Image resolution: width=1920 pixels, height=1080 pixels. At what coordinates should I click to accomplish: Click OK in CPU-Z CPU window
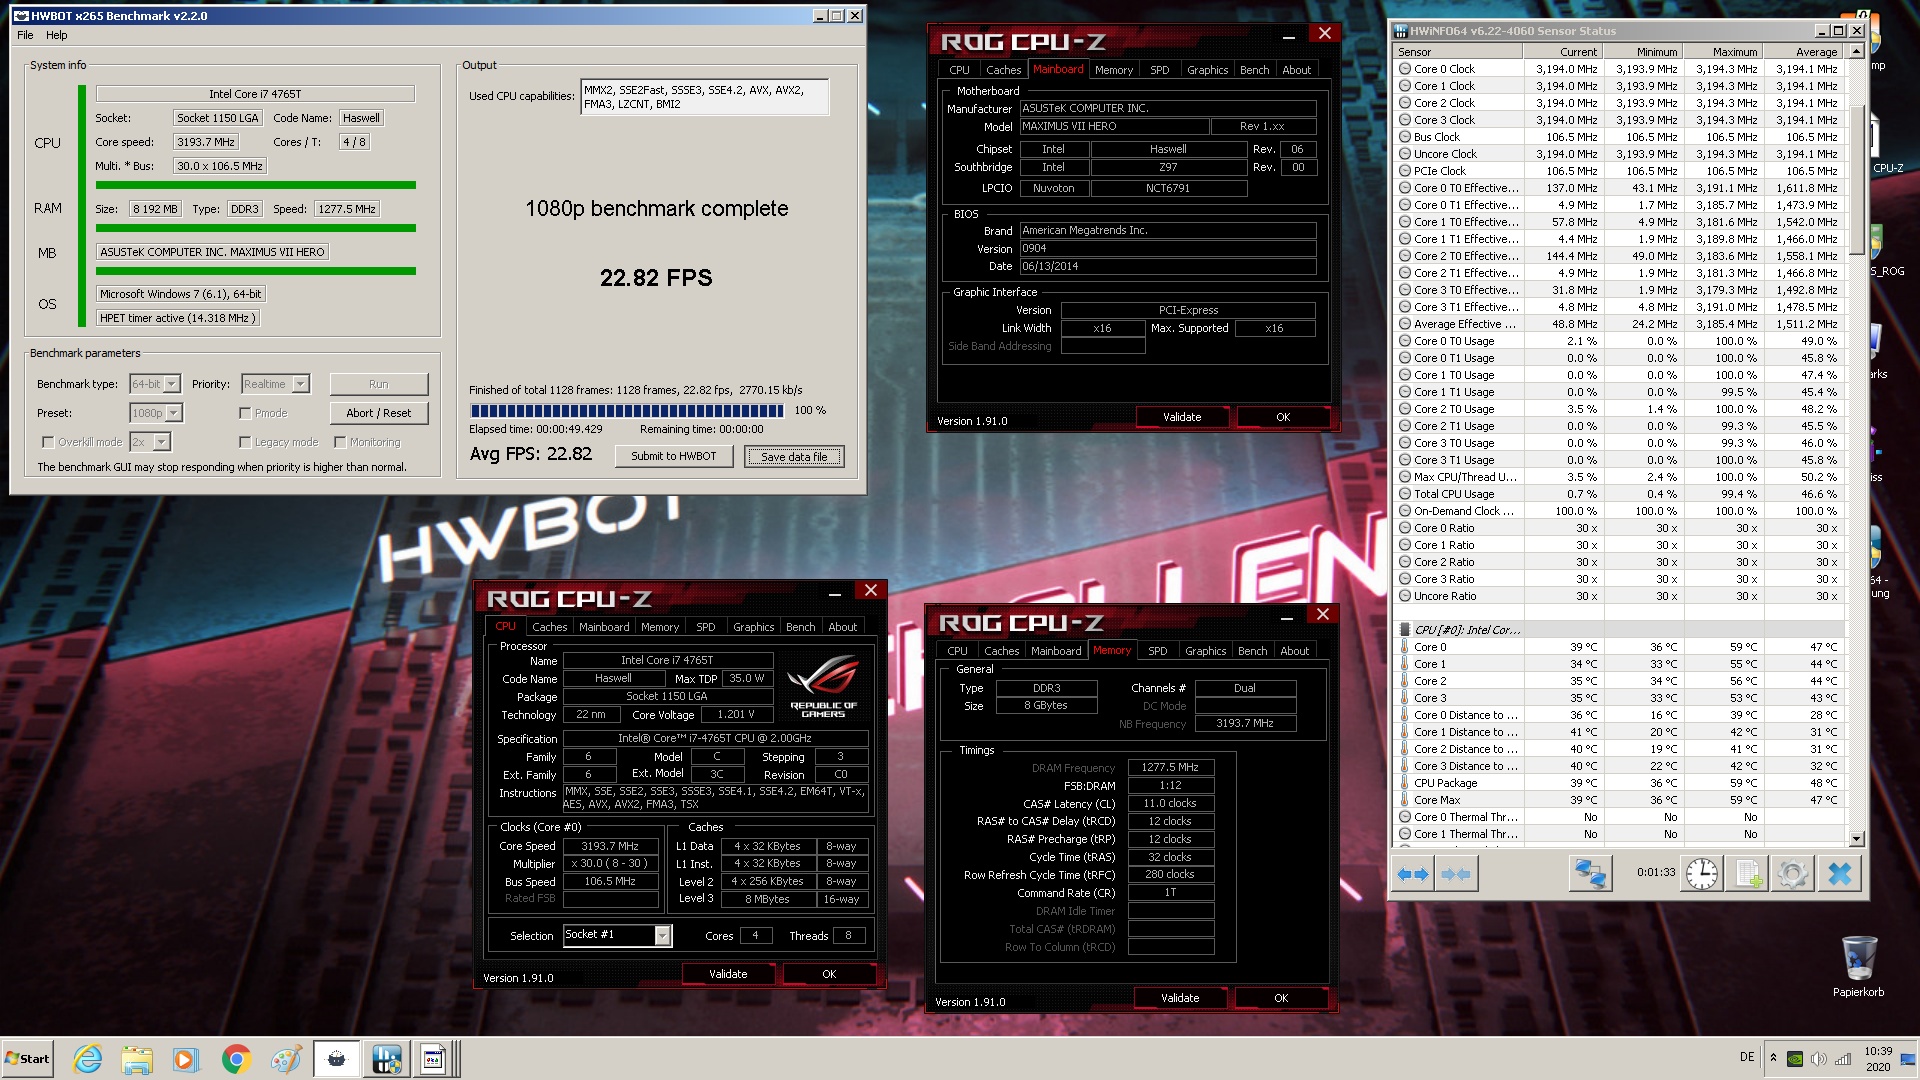tap(829, 974)
